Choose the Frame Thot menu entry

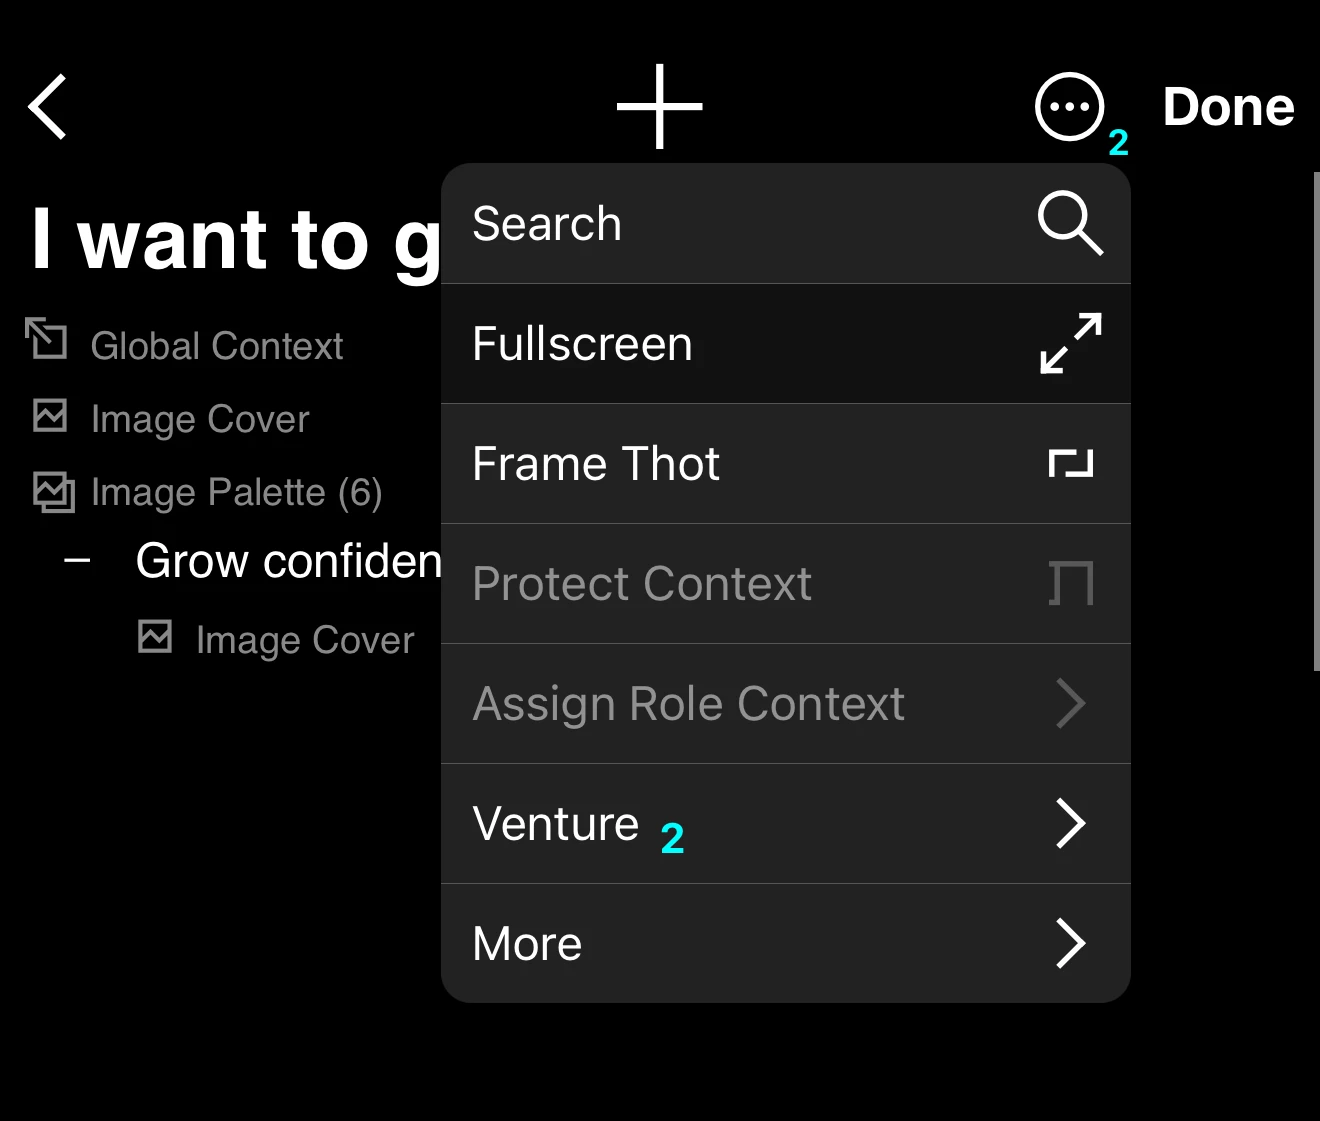[786, 464]
